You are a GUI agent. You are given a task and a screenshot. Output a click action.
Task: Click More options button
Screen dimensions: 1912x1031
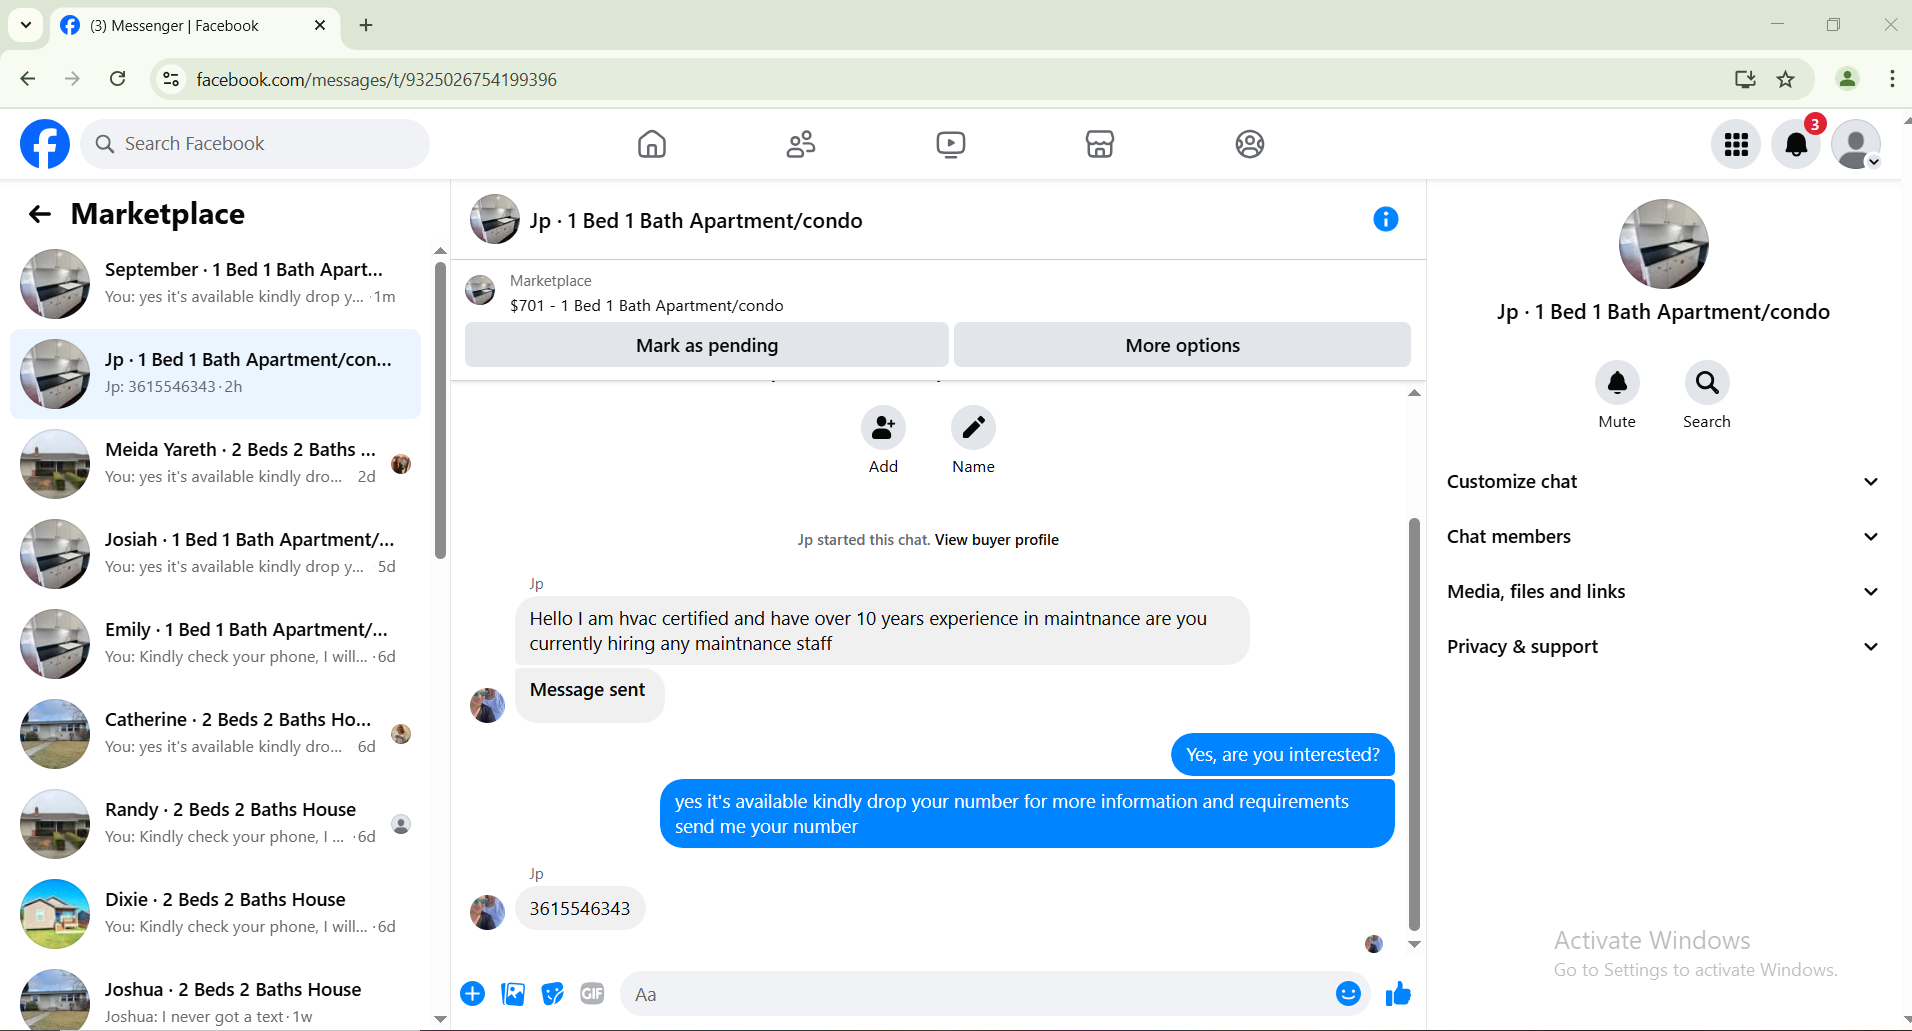[1182, 345]
